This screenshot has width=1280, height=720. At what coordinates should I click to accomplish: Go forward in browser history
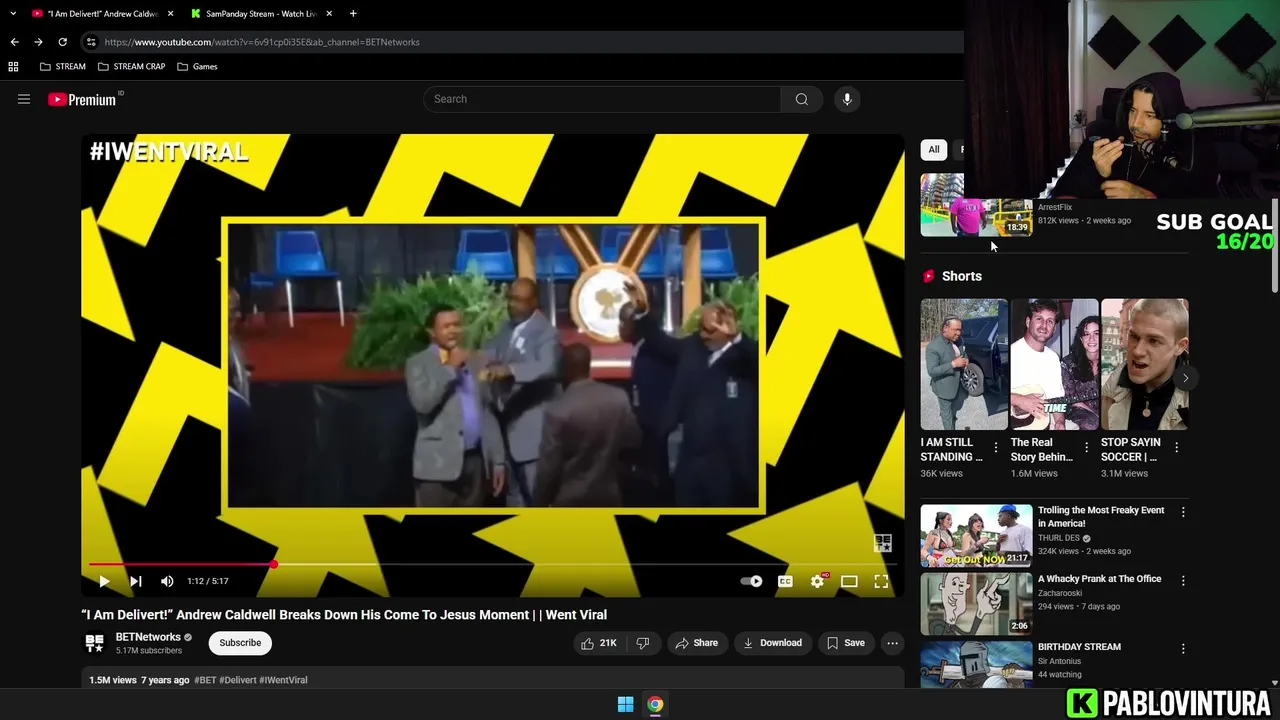tap(38, 42)
